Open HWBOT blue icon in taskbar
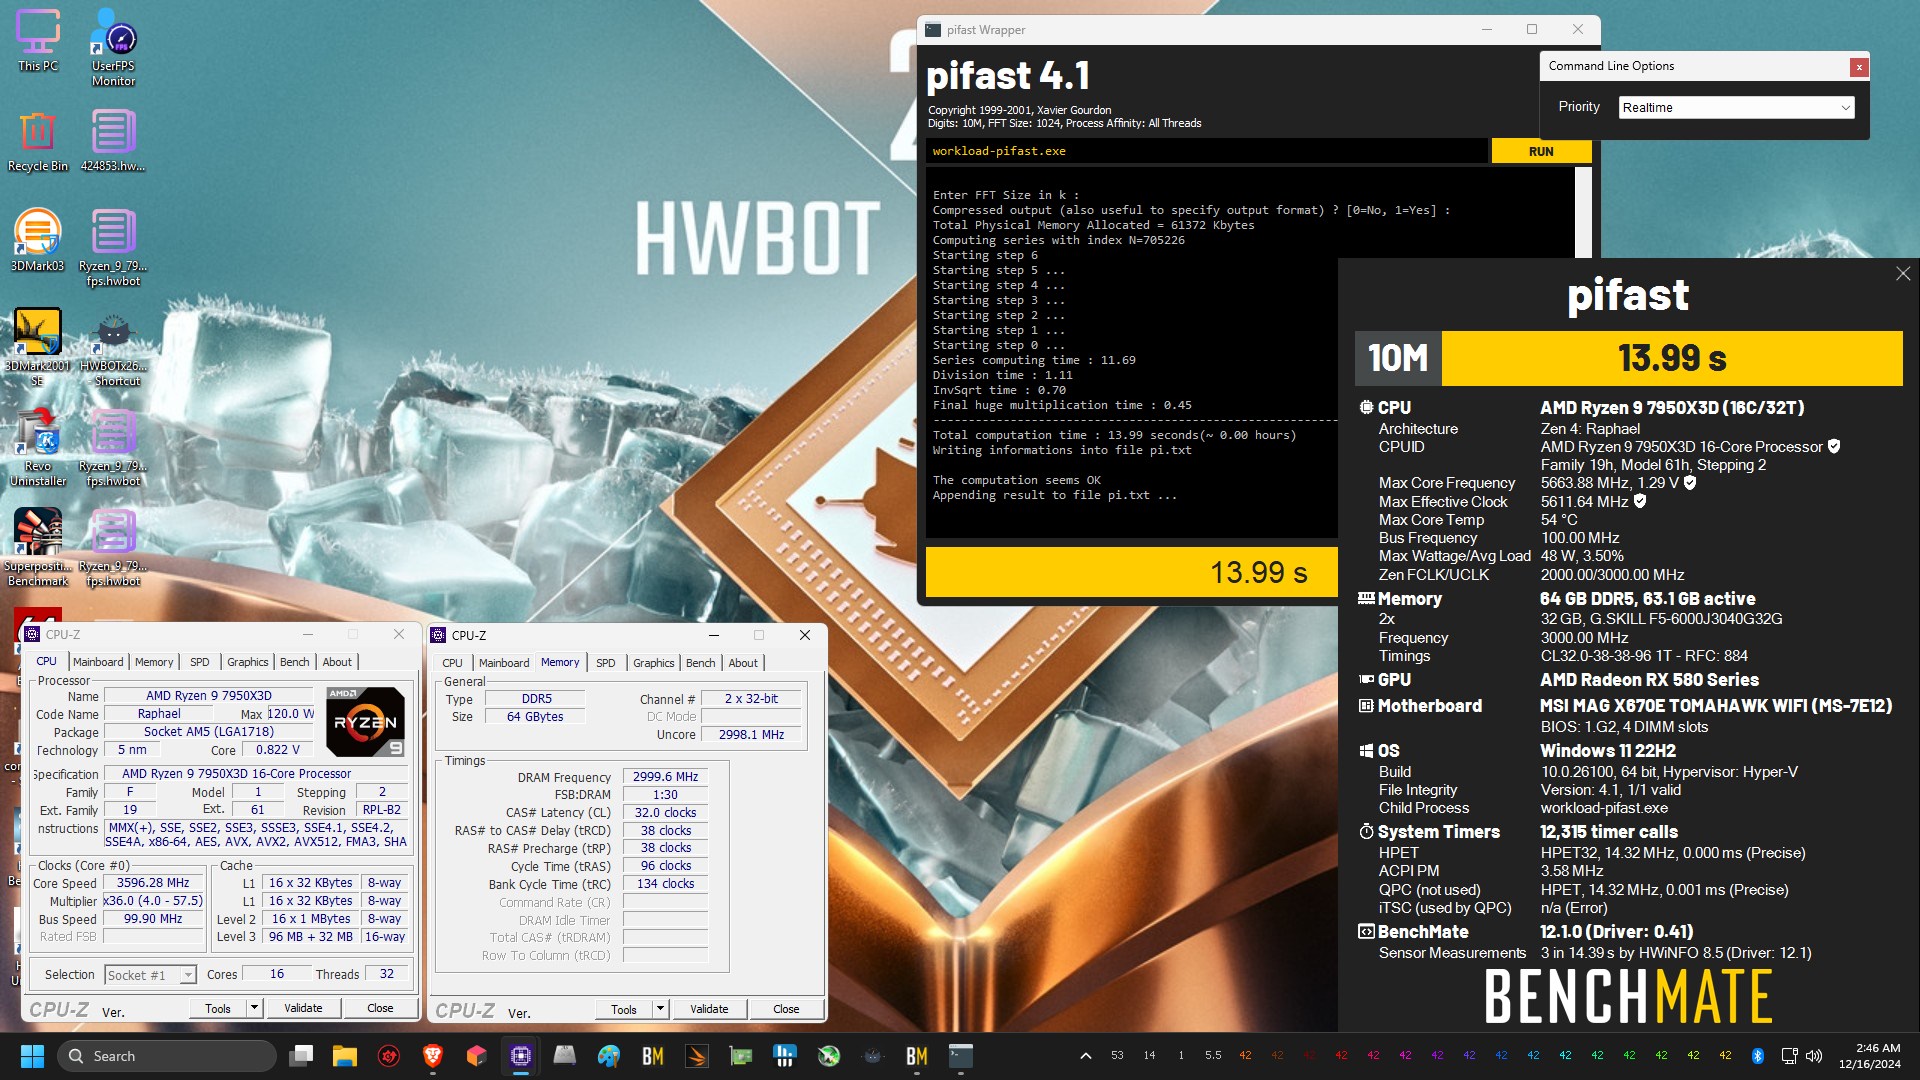The height and width of the screenshot is (1080, 1920). point(785,1056)
